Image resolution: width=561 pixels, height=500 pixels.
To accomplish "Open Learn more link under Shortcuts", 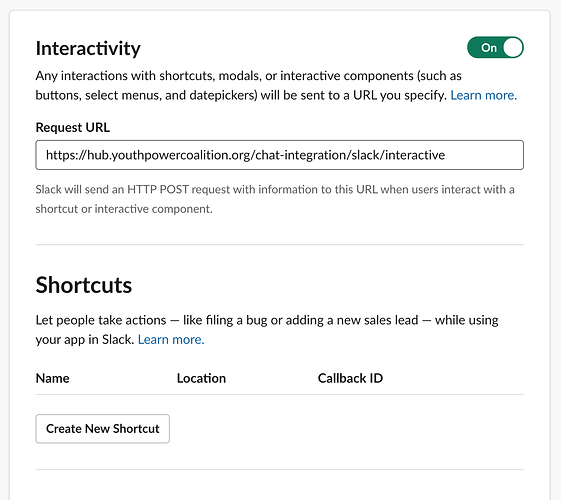I will click(x=171, y=339).
